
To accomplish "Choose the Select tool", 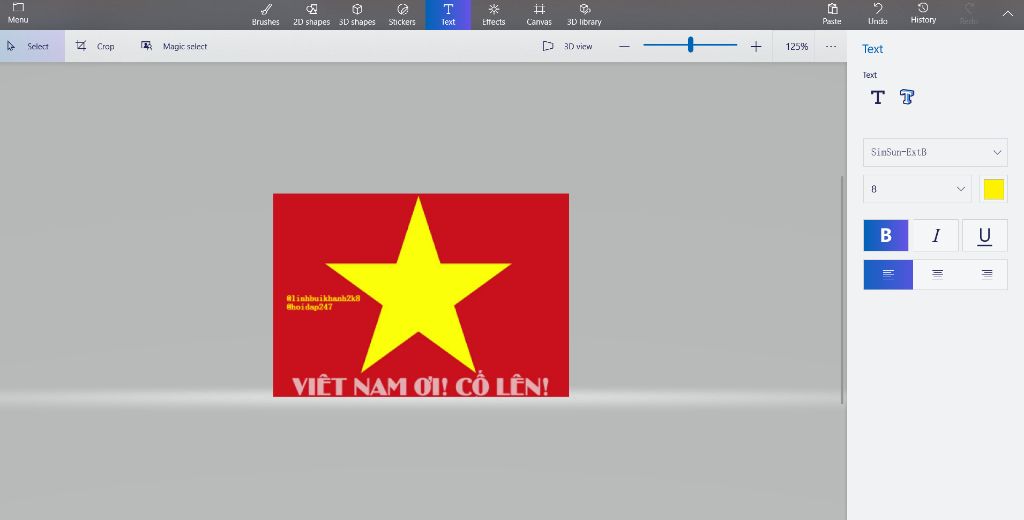I will [32, 46].
